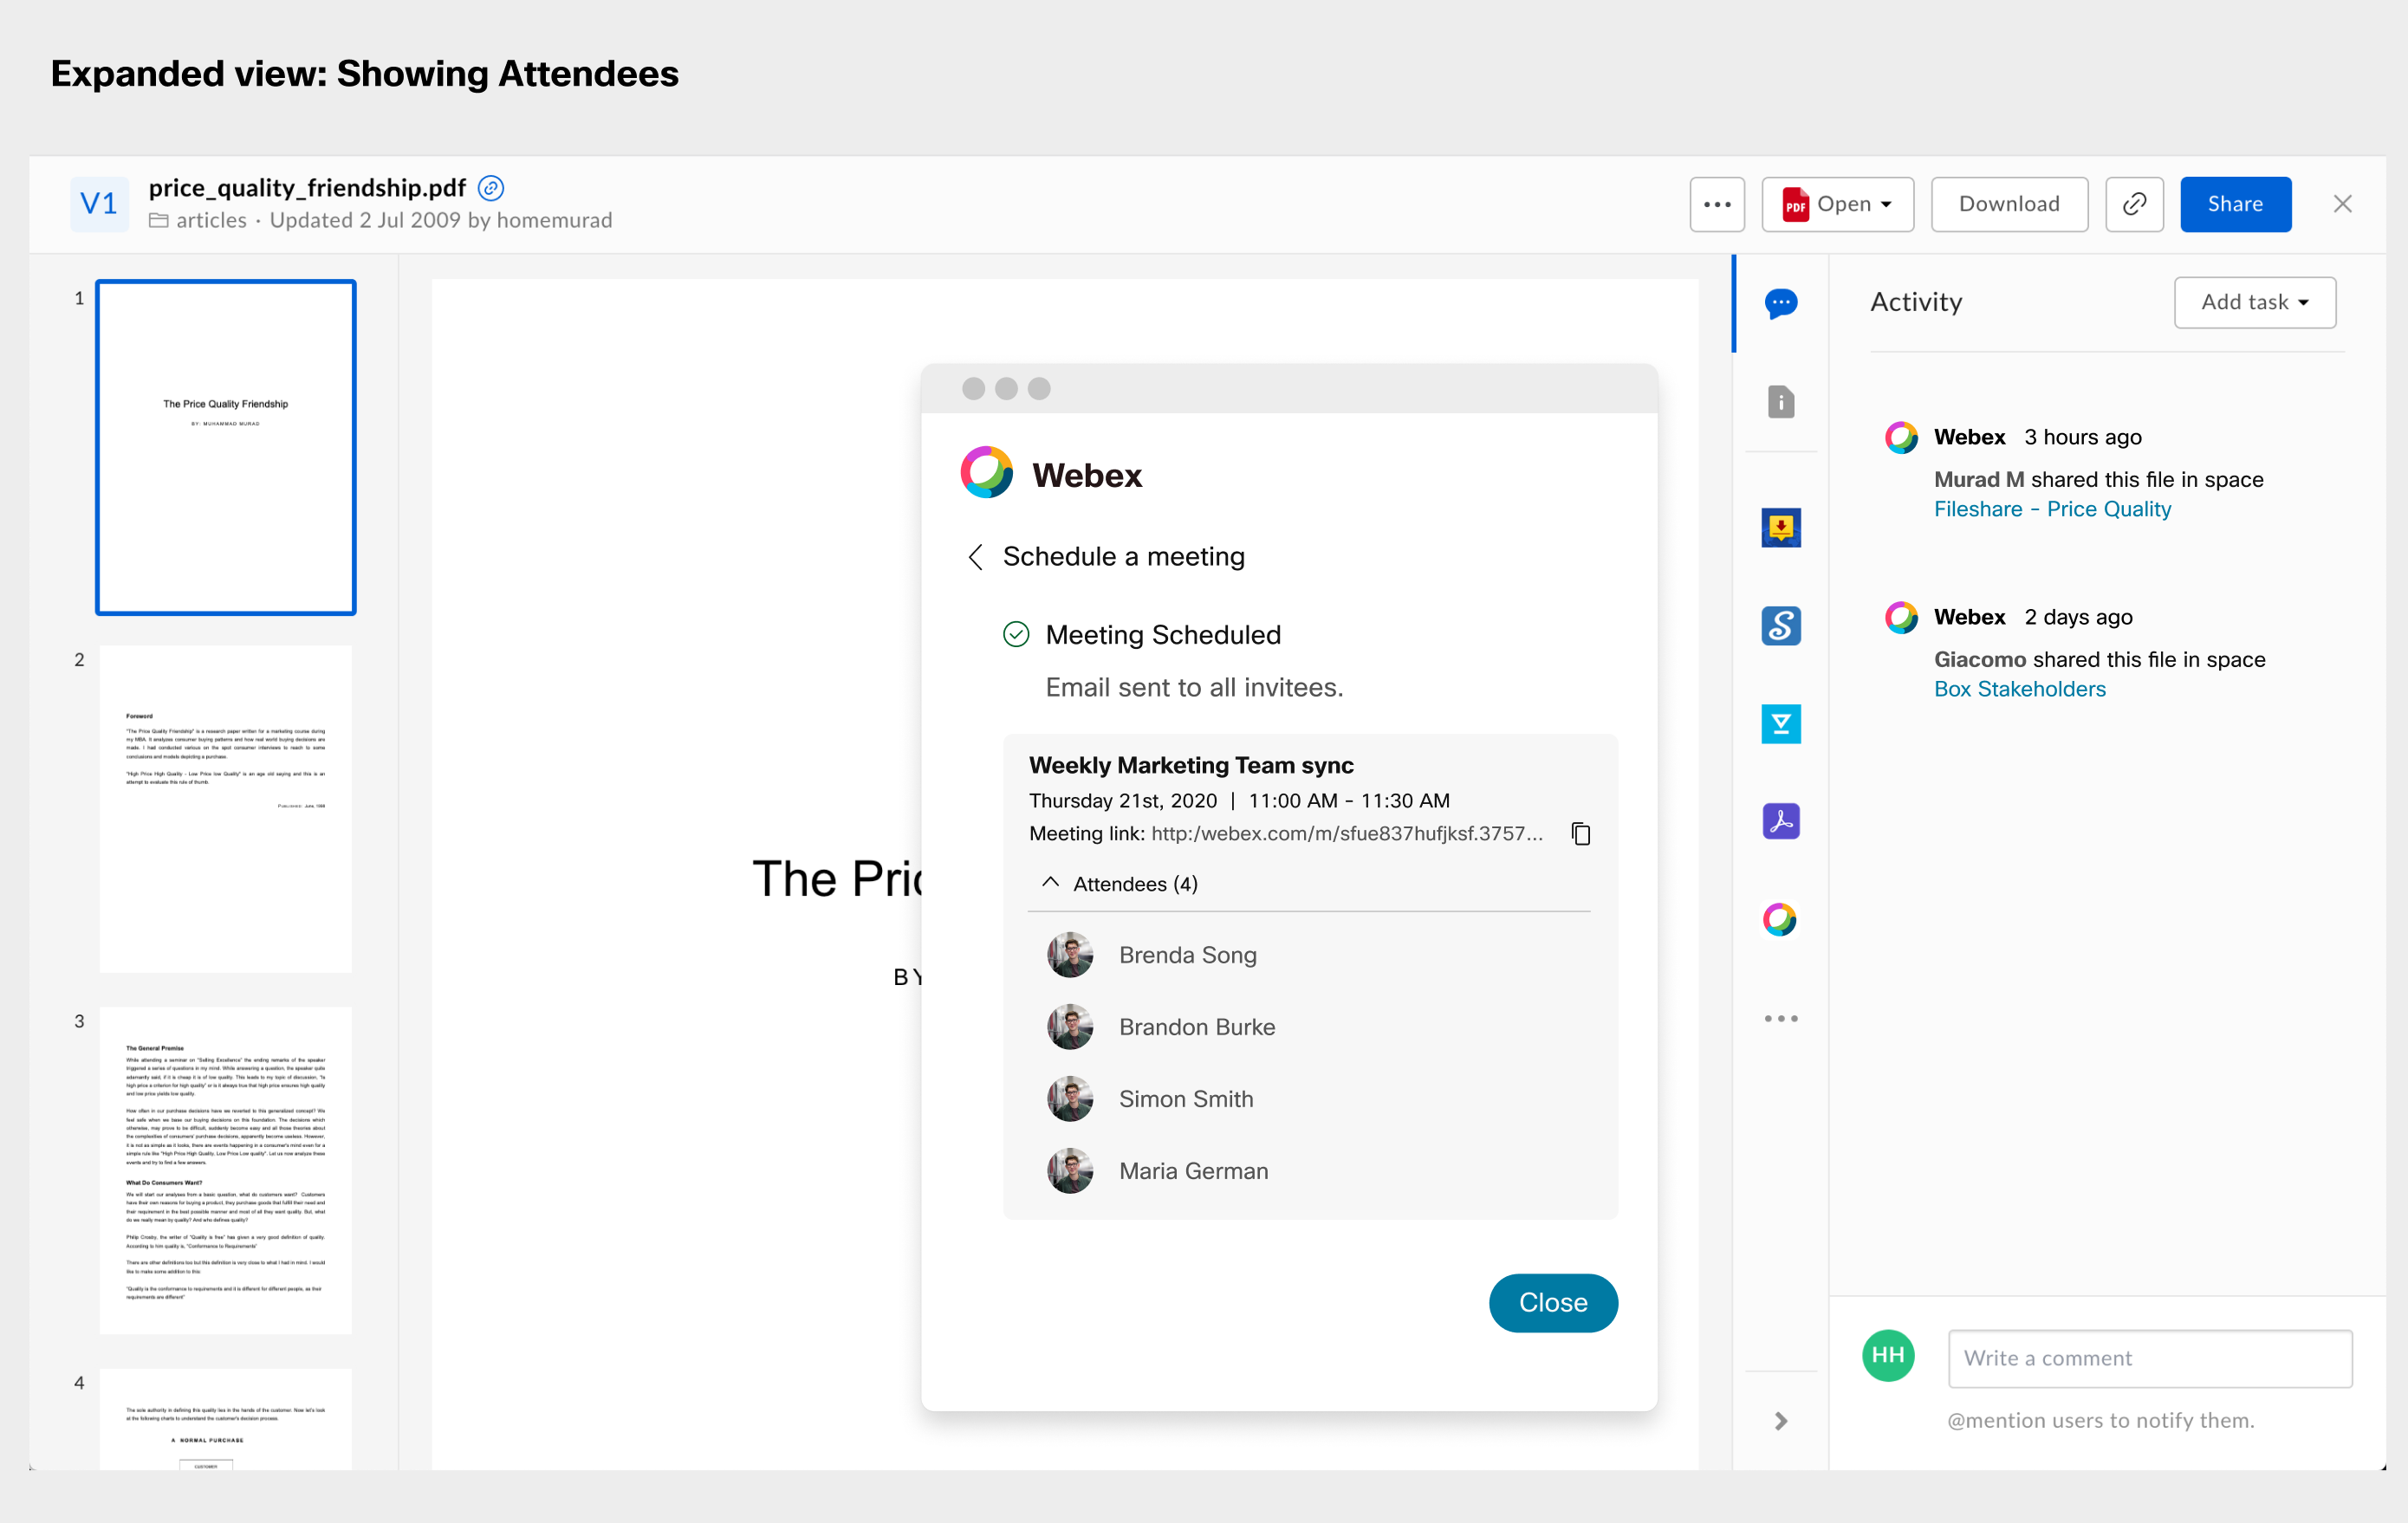Collapse the Attendees (4) list
This screenshot has height=1523, width=2408.
point(1050,883)
